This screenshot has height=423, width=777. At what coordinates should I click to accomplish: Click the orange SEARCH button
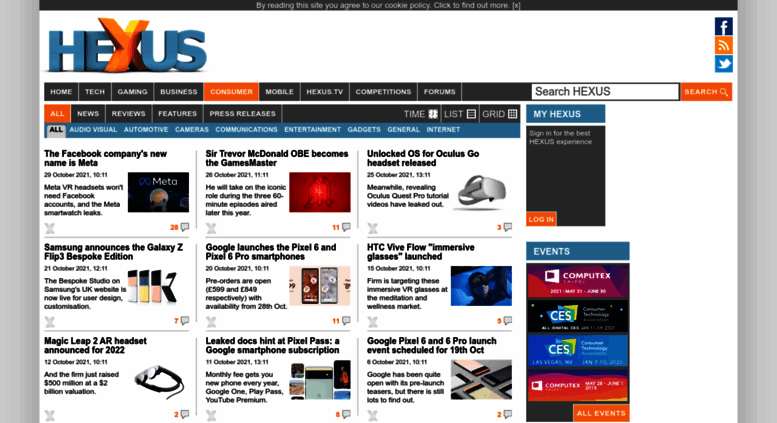click(x=706, y=92)
